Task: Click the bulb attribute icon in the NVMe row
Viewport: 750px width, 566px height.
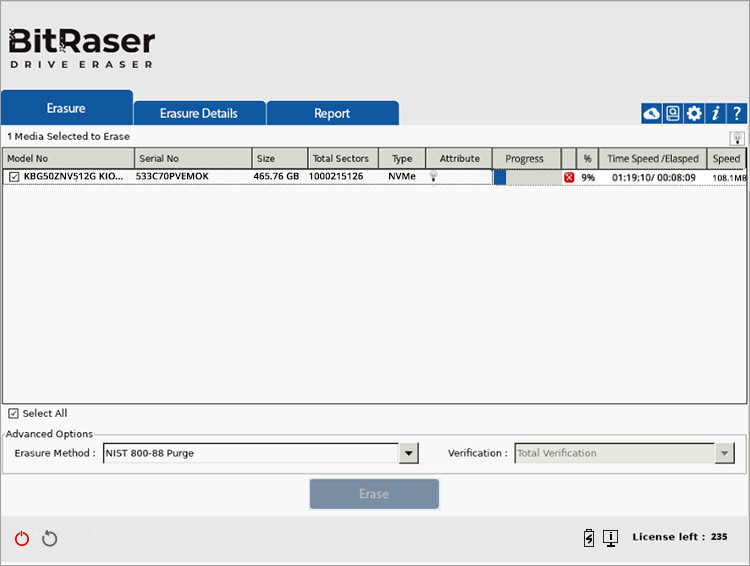Action: (x=433, y=177)
